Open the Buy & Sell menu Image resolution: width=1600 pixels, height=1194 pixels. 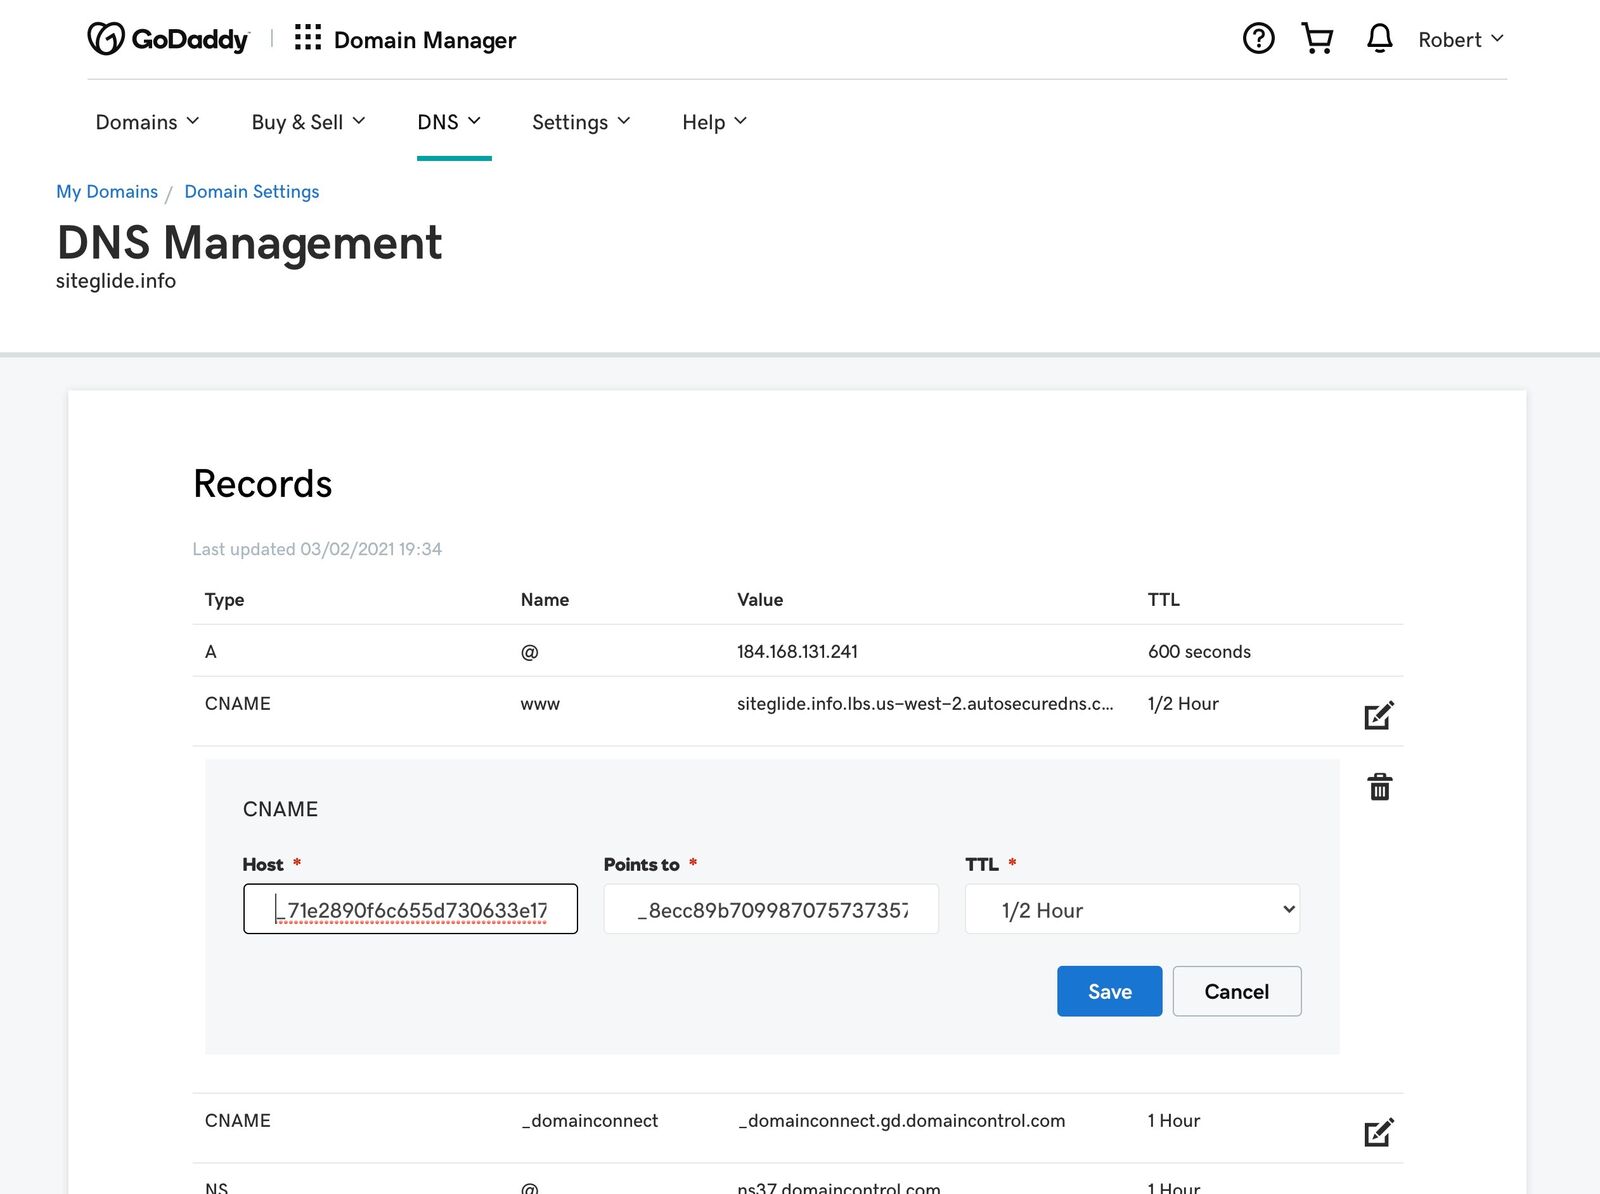(308, 122)
